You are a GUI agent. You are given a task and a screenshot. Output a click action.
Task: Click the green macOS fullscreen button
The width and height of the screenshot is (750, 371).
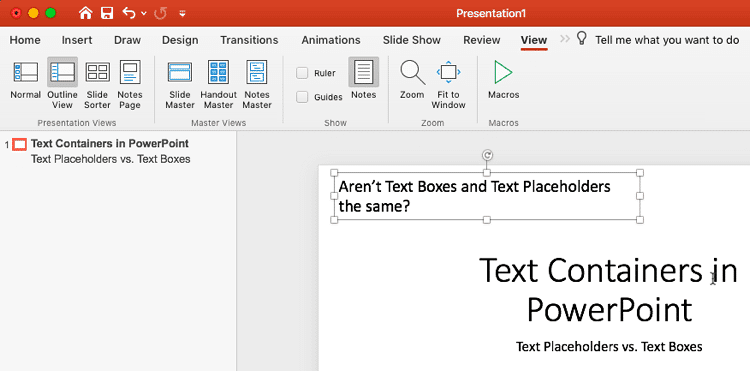pos(50,13)
